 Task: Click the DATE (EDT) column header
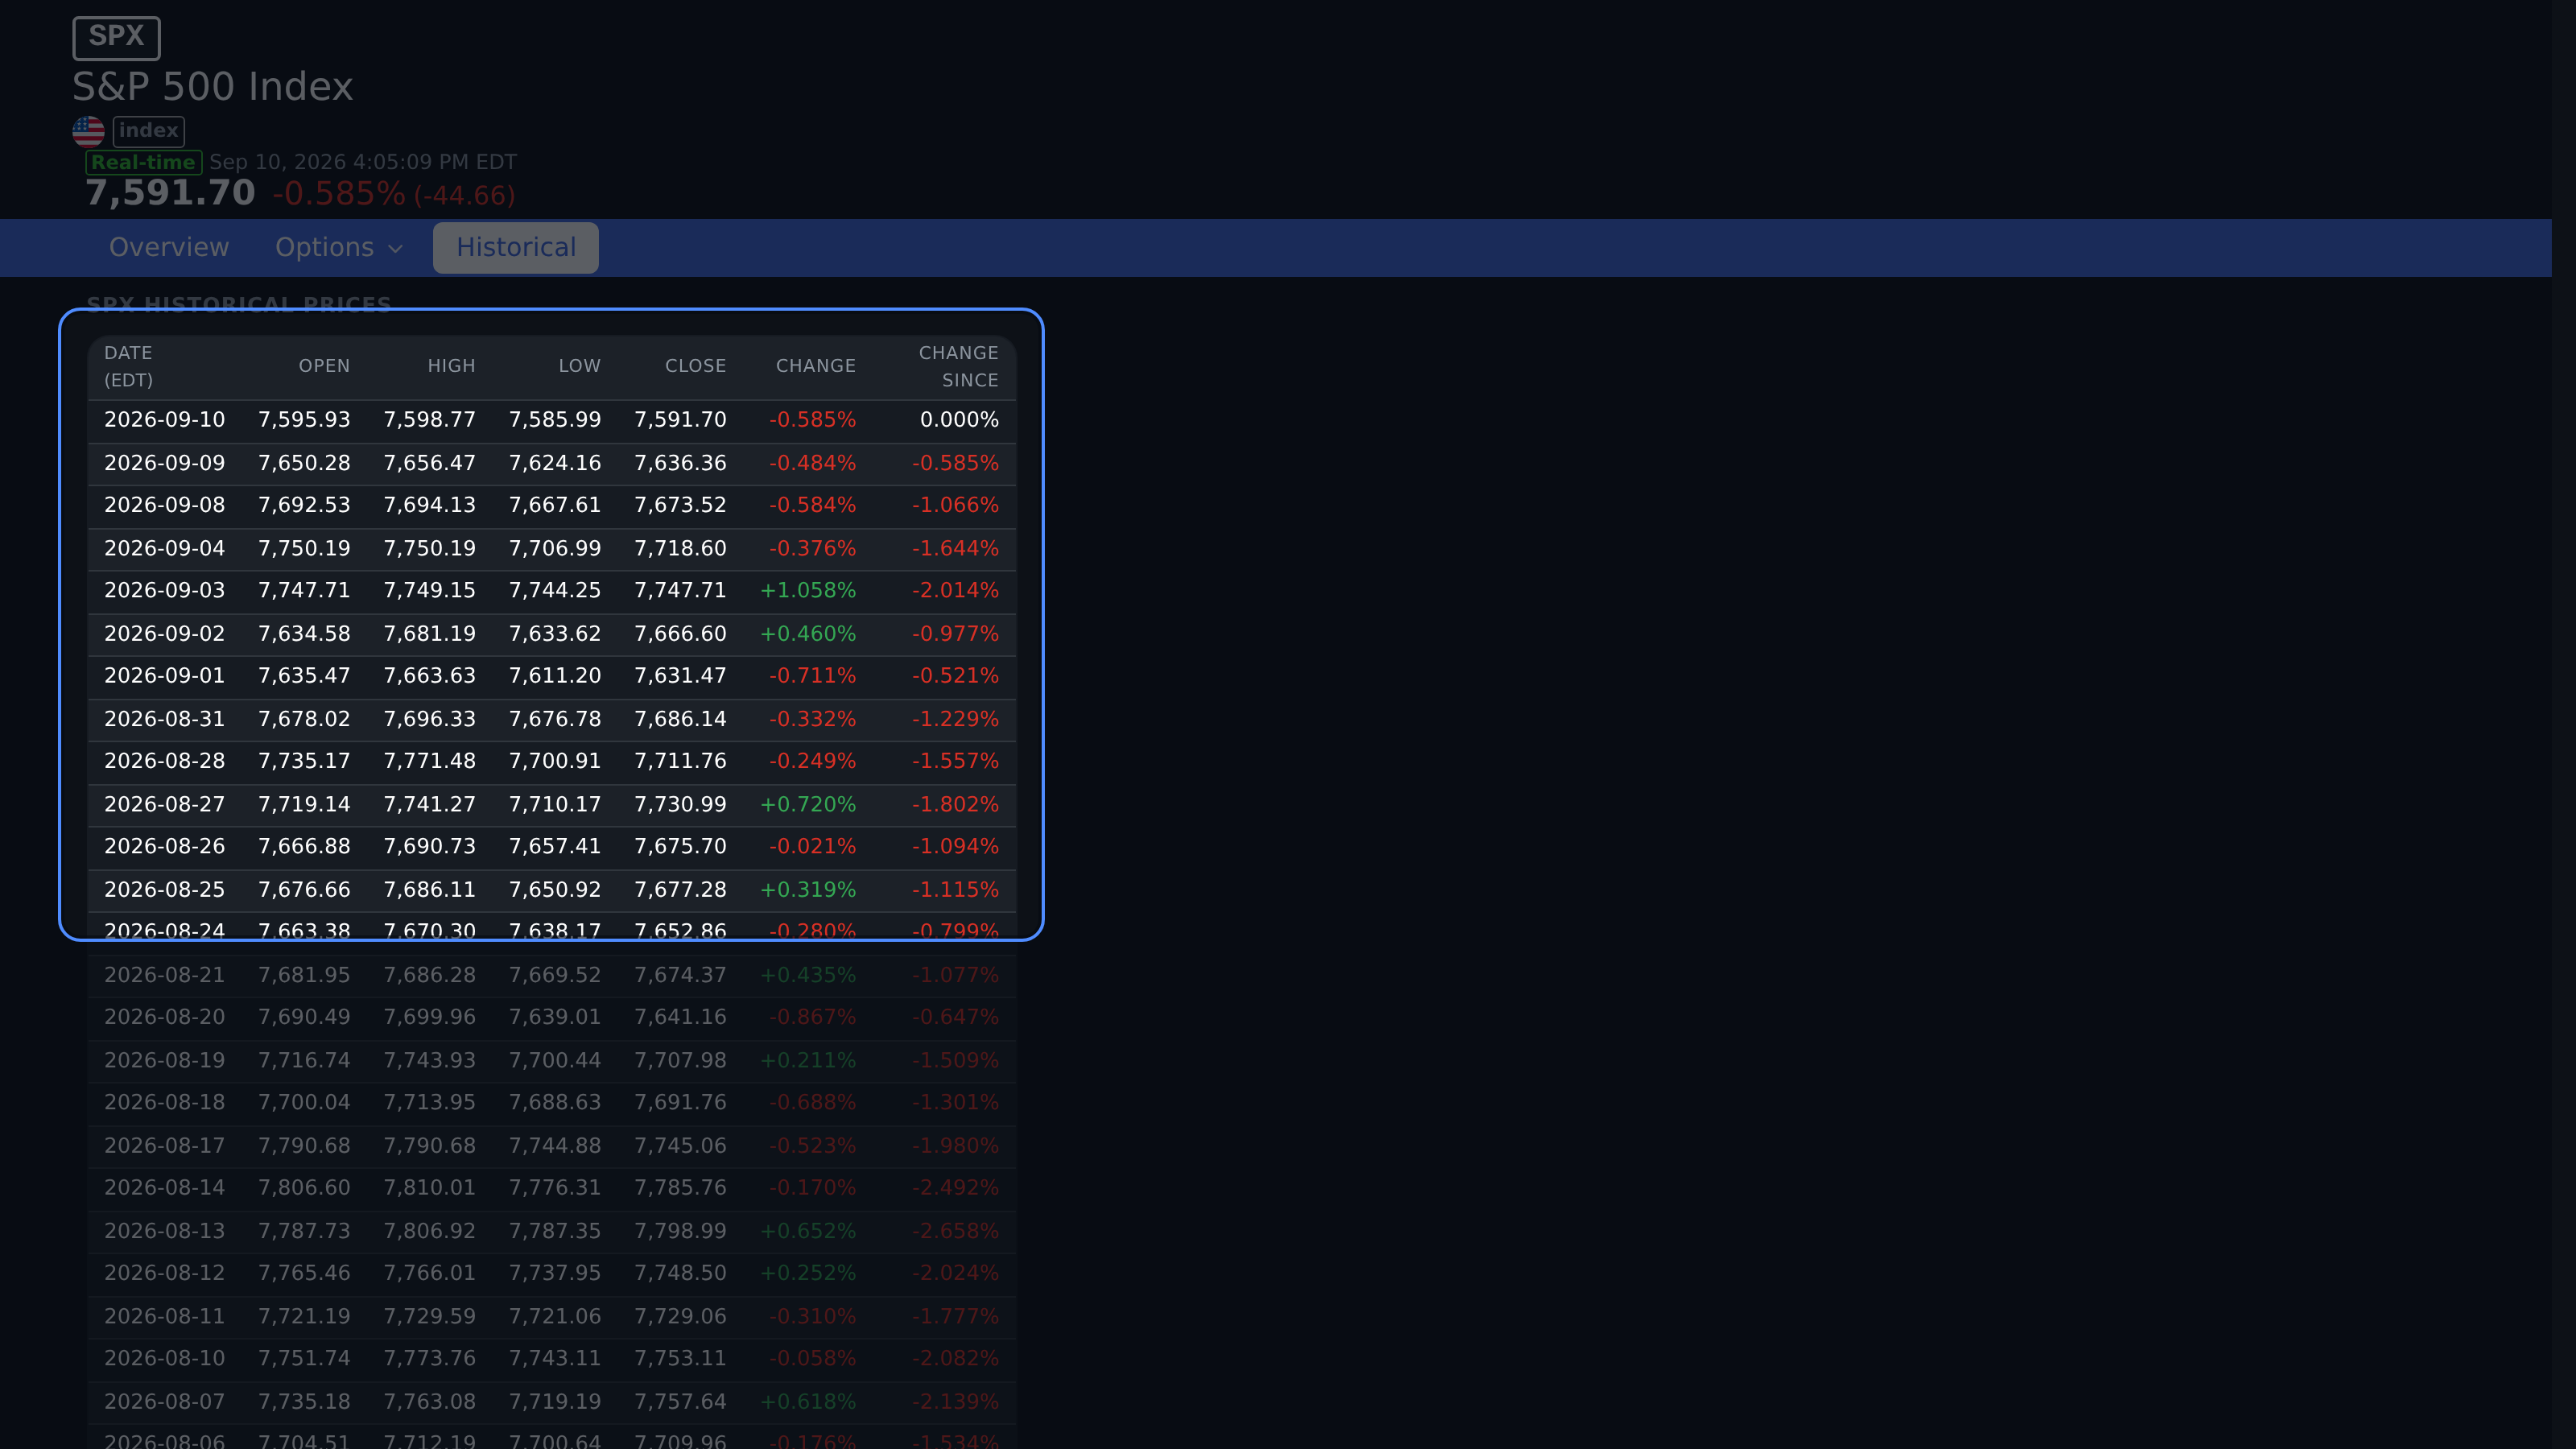(x=129, y=366)
